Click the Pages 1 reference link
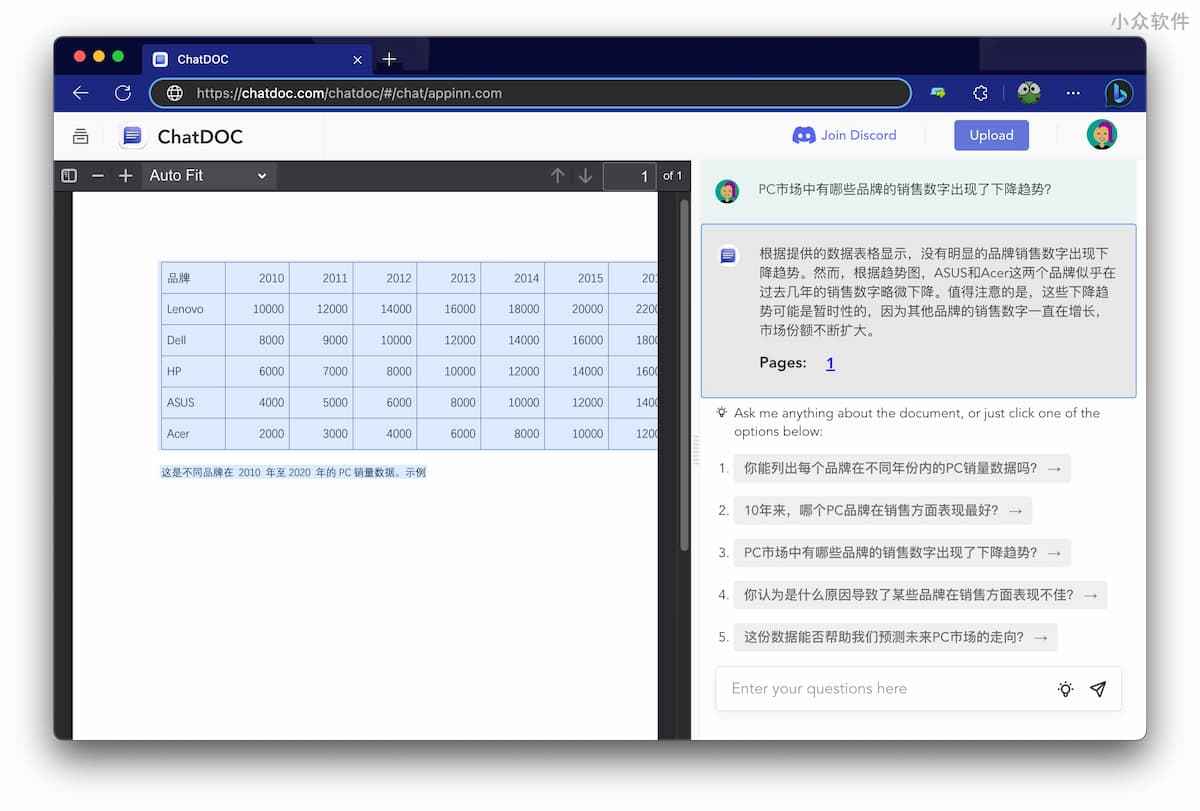Viewport: 1200px width, 811px height. [830, 363]
